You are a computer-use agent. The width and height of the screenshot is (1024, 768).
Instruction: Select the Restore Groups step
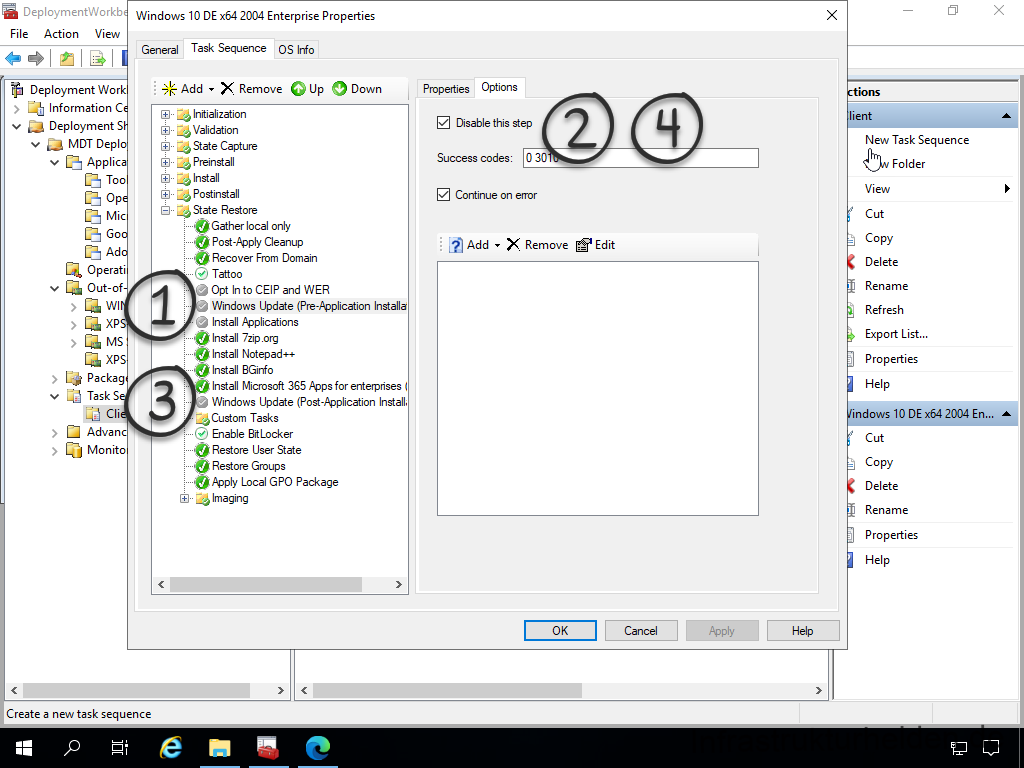pos(248,466)
